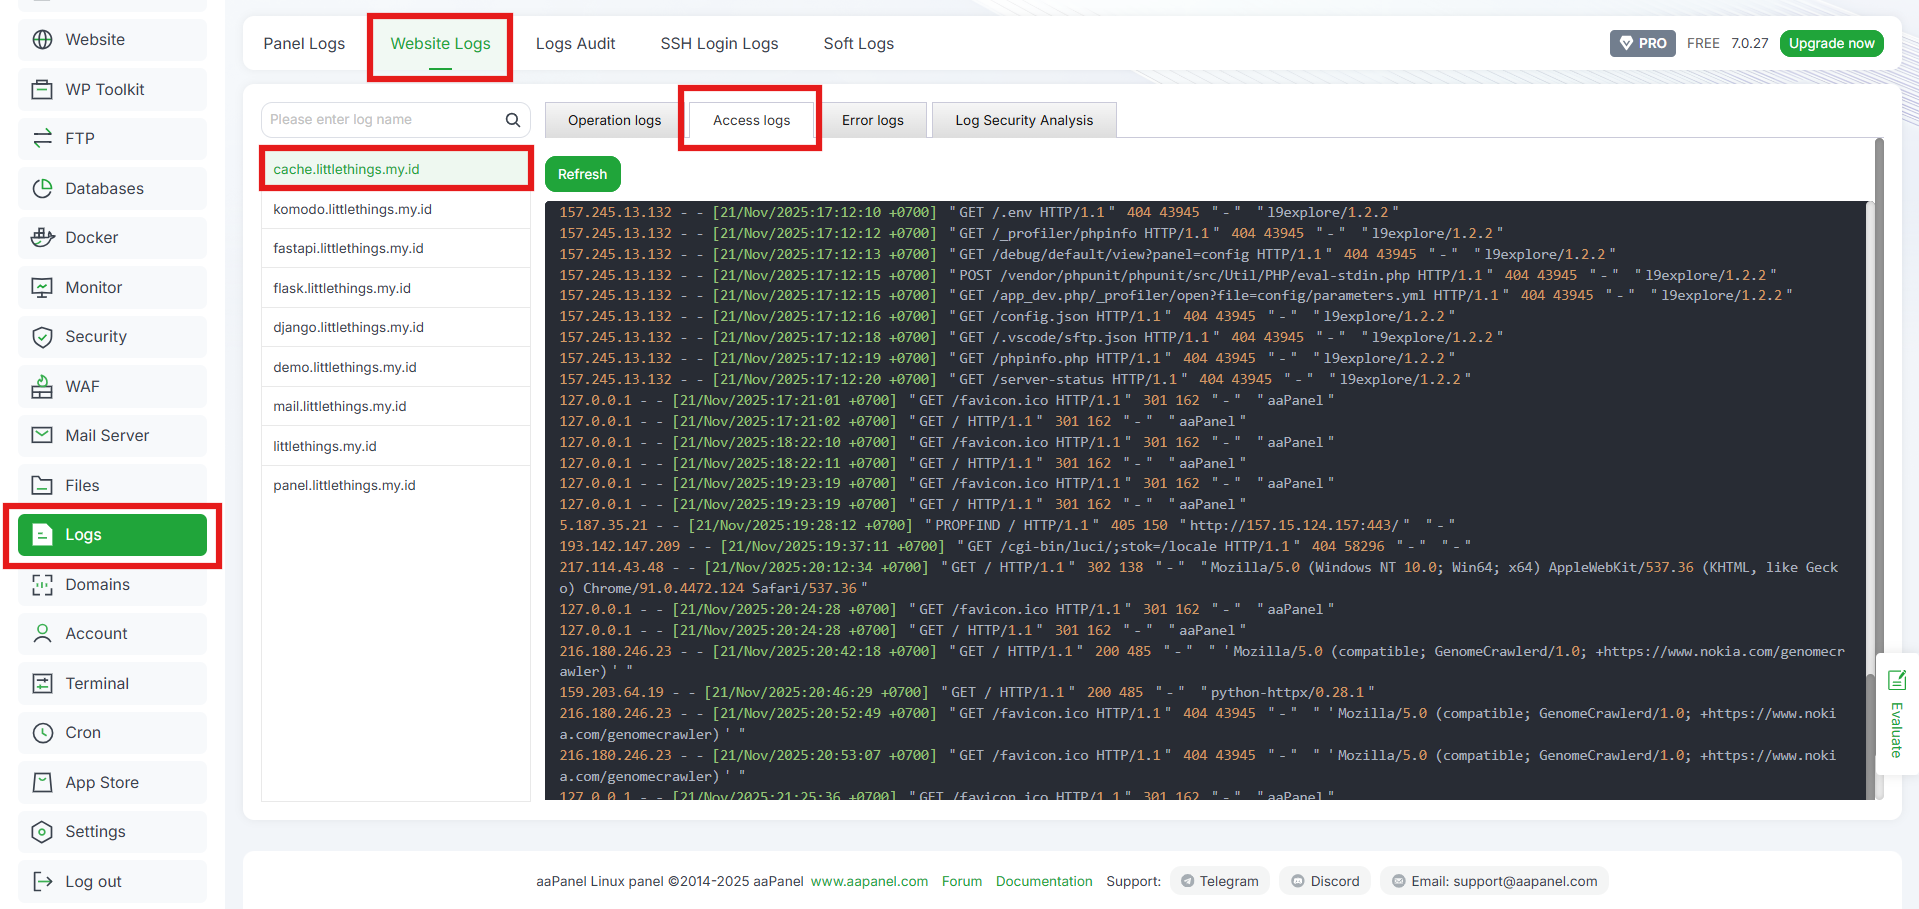
Task: Open the Databases icon in sidebar
Action: (42, 188)
